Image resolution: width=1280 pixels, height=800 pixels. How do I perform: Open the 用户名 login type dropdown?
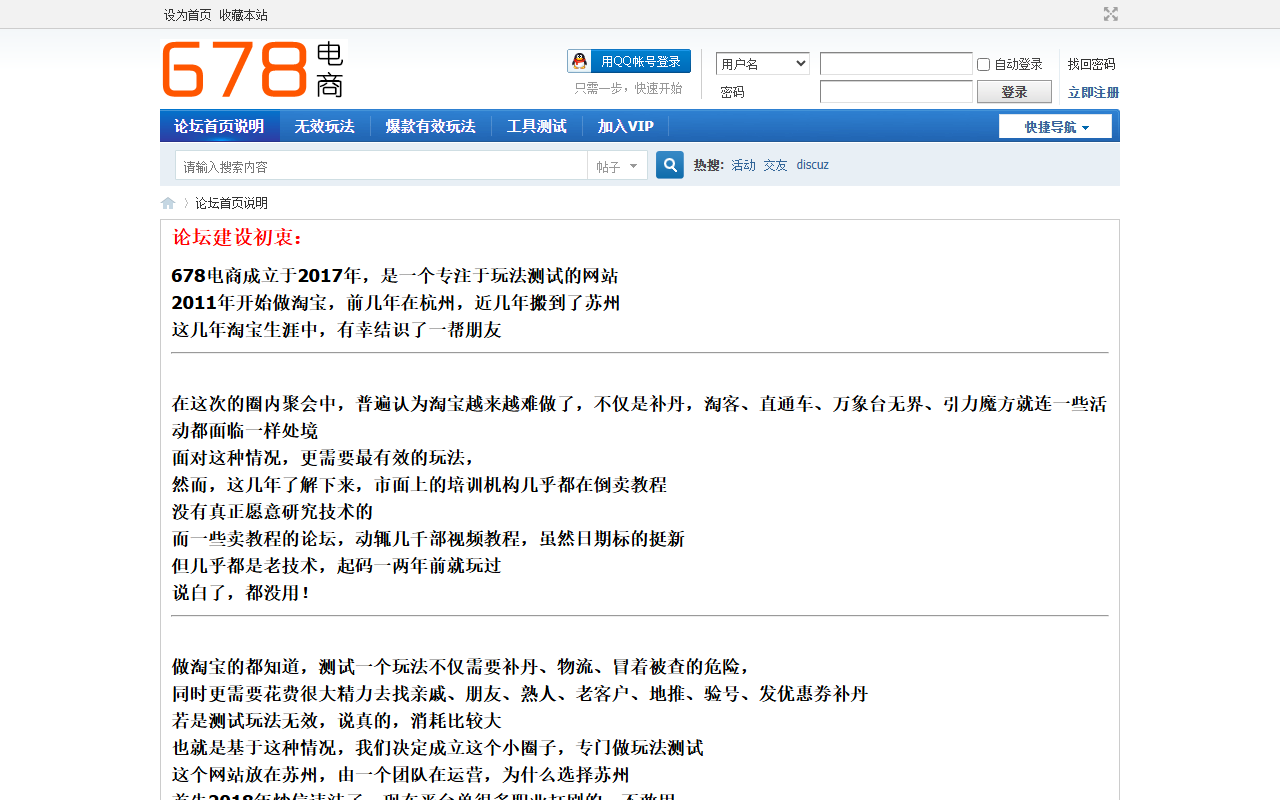[x=763, y=64]
